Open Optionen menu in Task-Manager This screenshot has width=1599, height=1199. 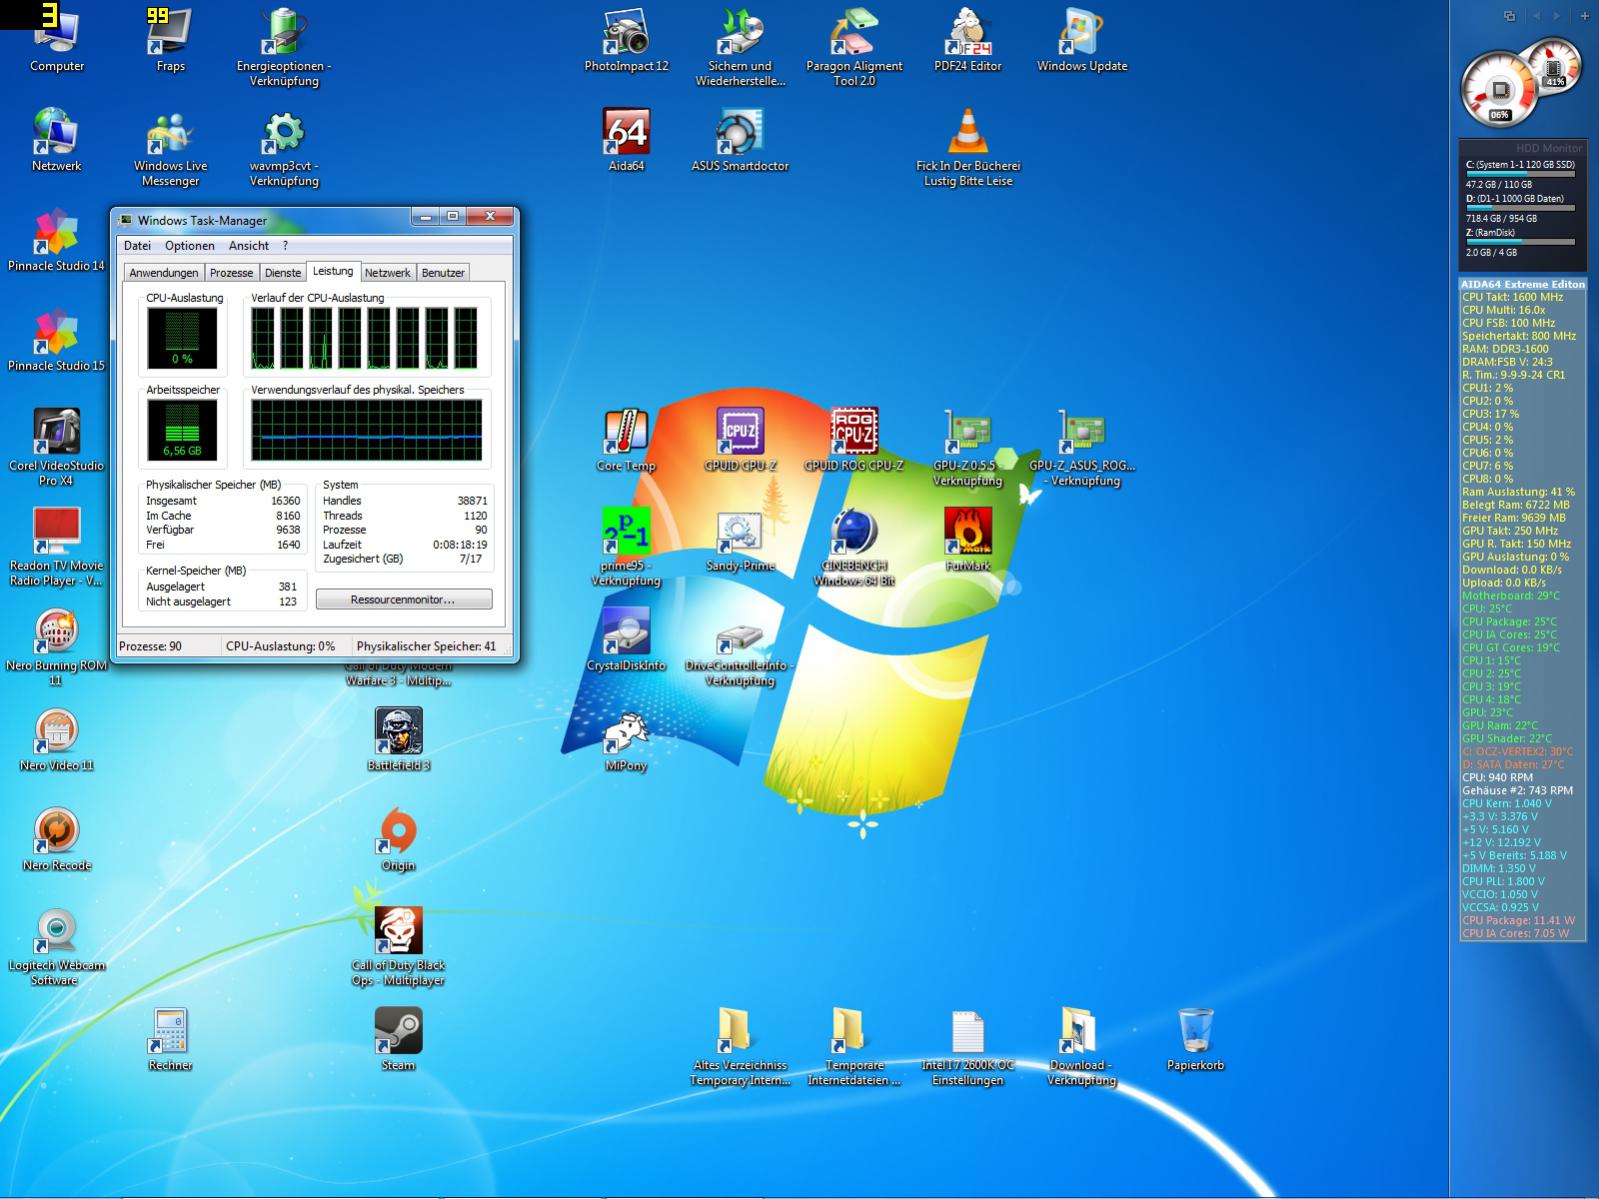click(x=190, y=245)
